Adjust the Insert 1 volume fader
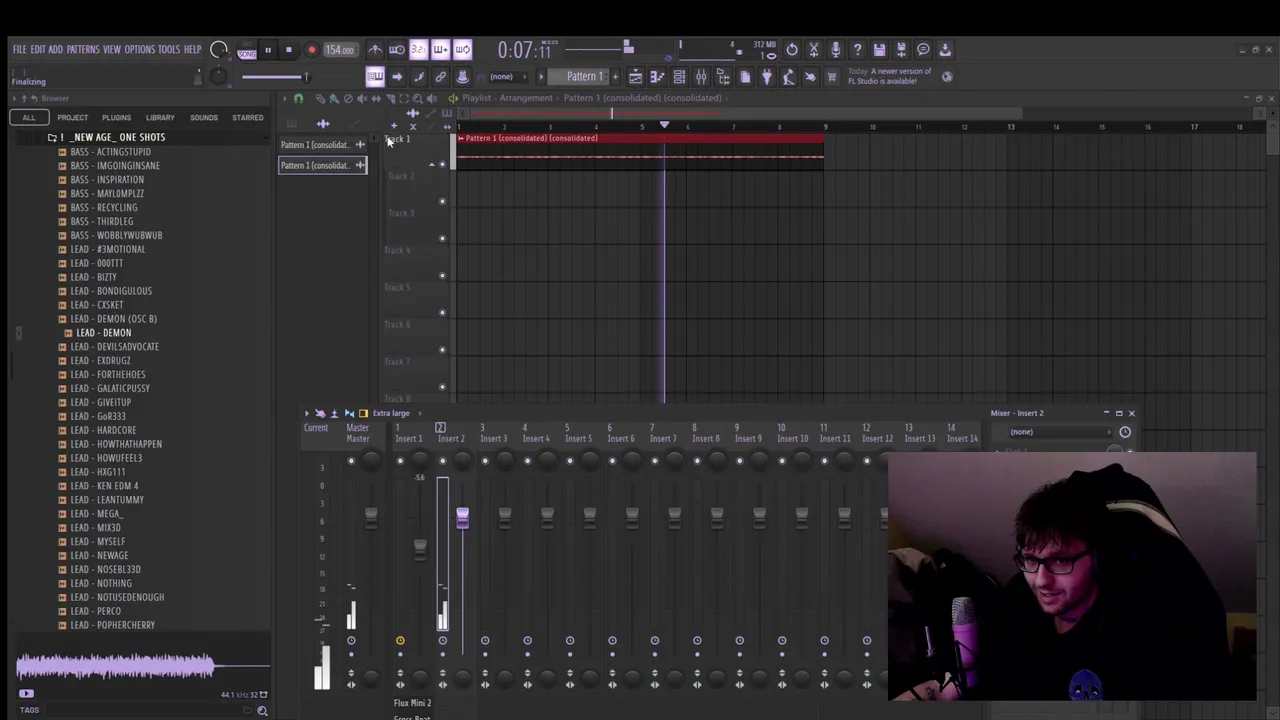Screen dimensions: 1280x720 pos(420,548)
